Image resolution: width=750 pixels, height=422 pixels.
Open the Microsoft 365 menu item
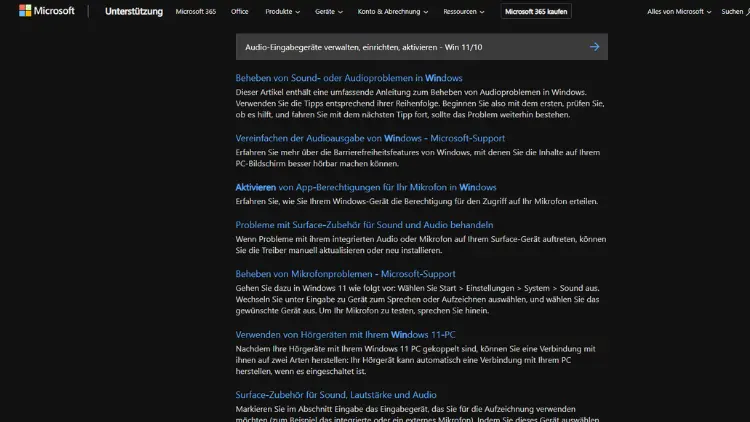196,11
